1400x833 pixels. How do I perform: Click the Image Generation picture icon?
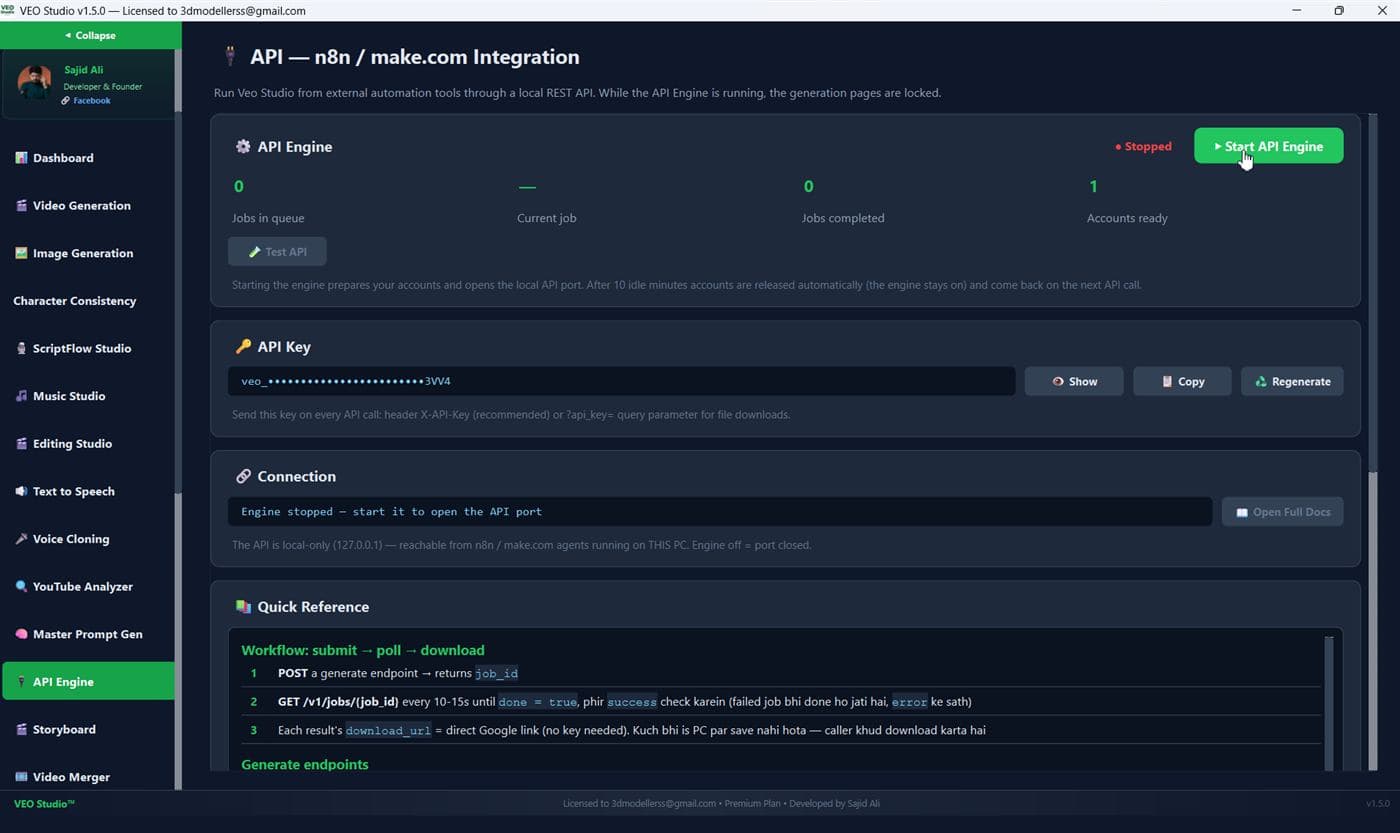pyautogui.click(x=21, y=253)
